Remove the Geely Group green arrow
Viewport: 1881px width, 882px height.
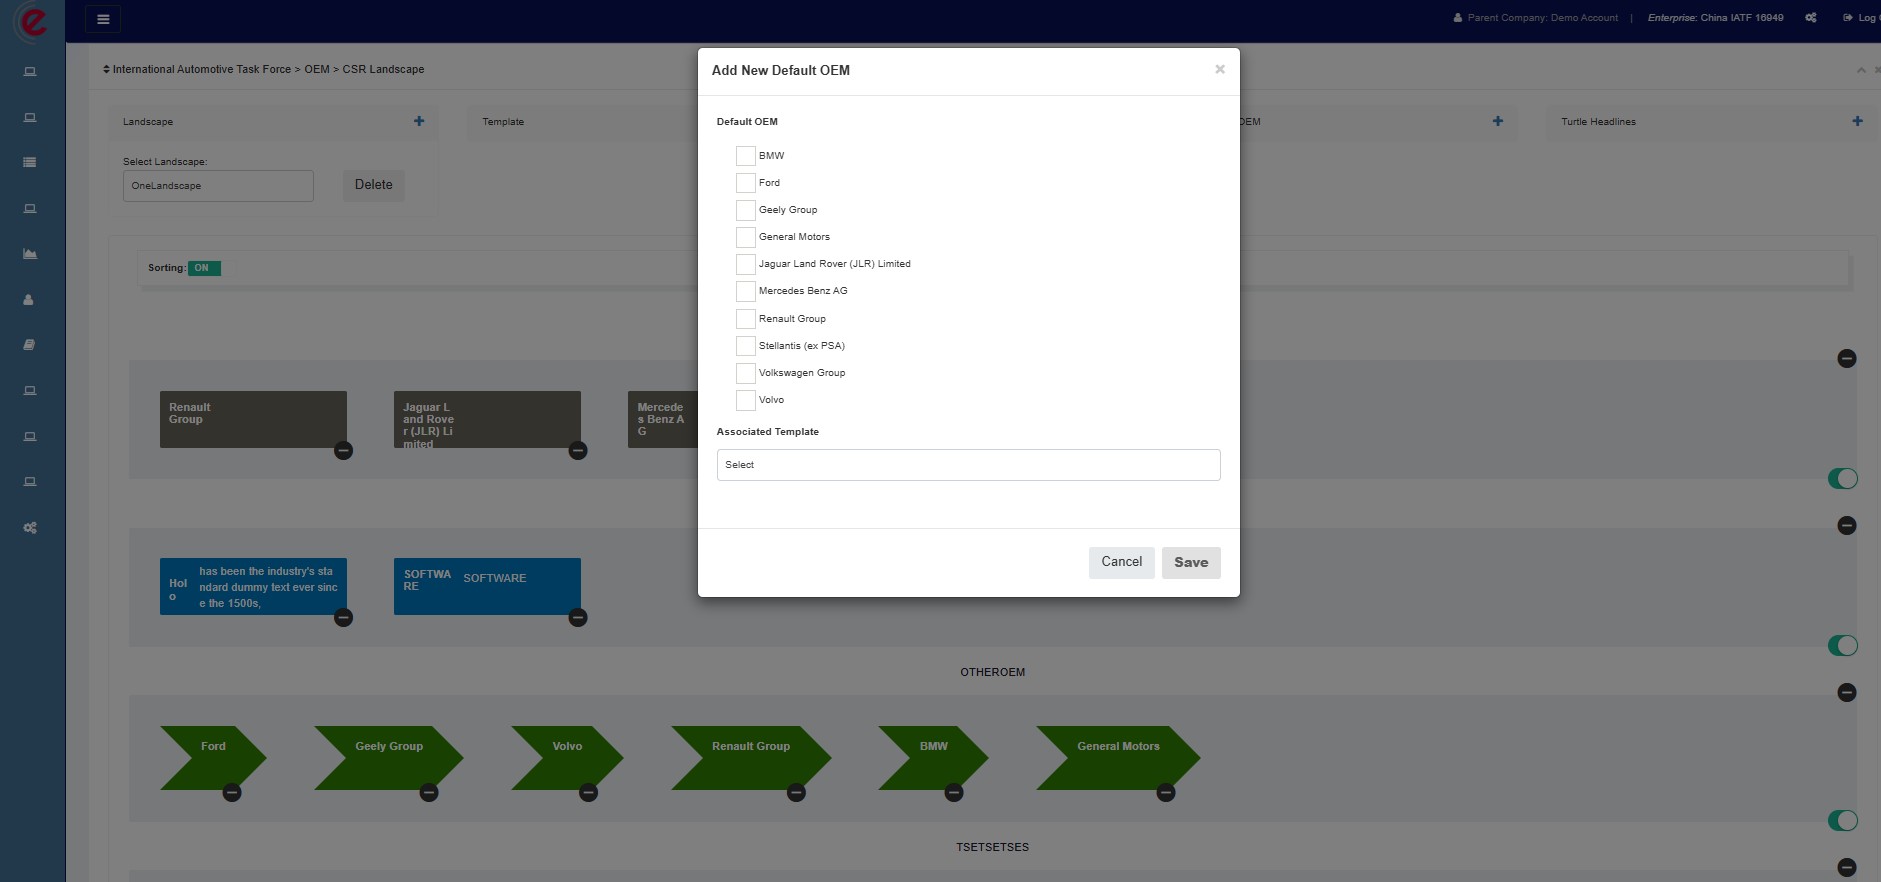[429, 793]
